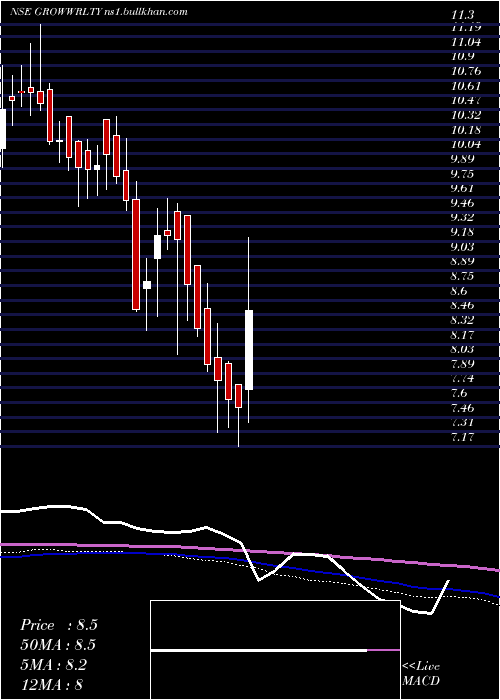The height and width of the screenshot is (700, 500).
Task: Click the 8.6 price axis label
Action: pos(459,291)
